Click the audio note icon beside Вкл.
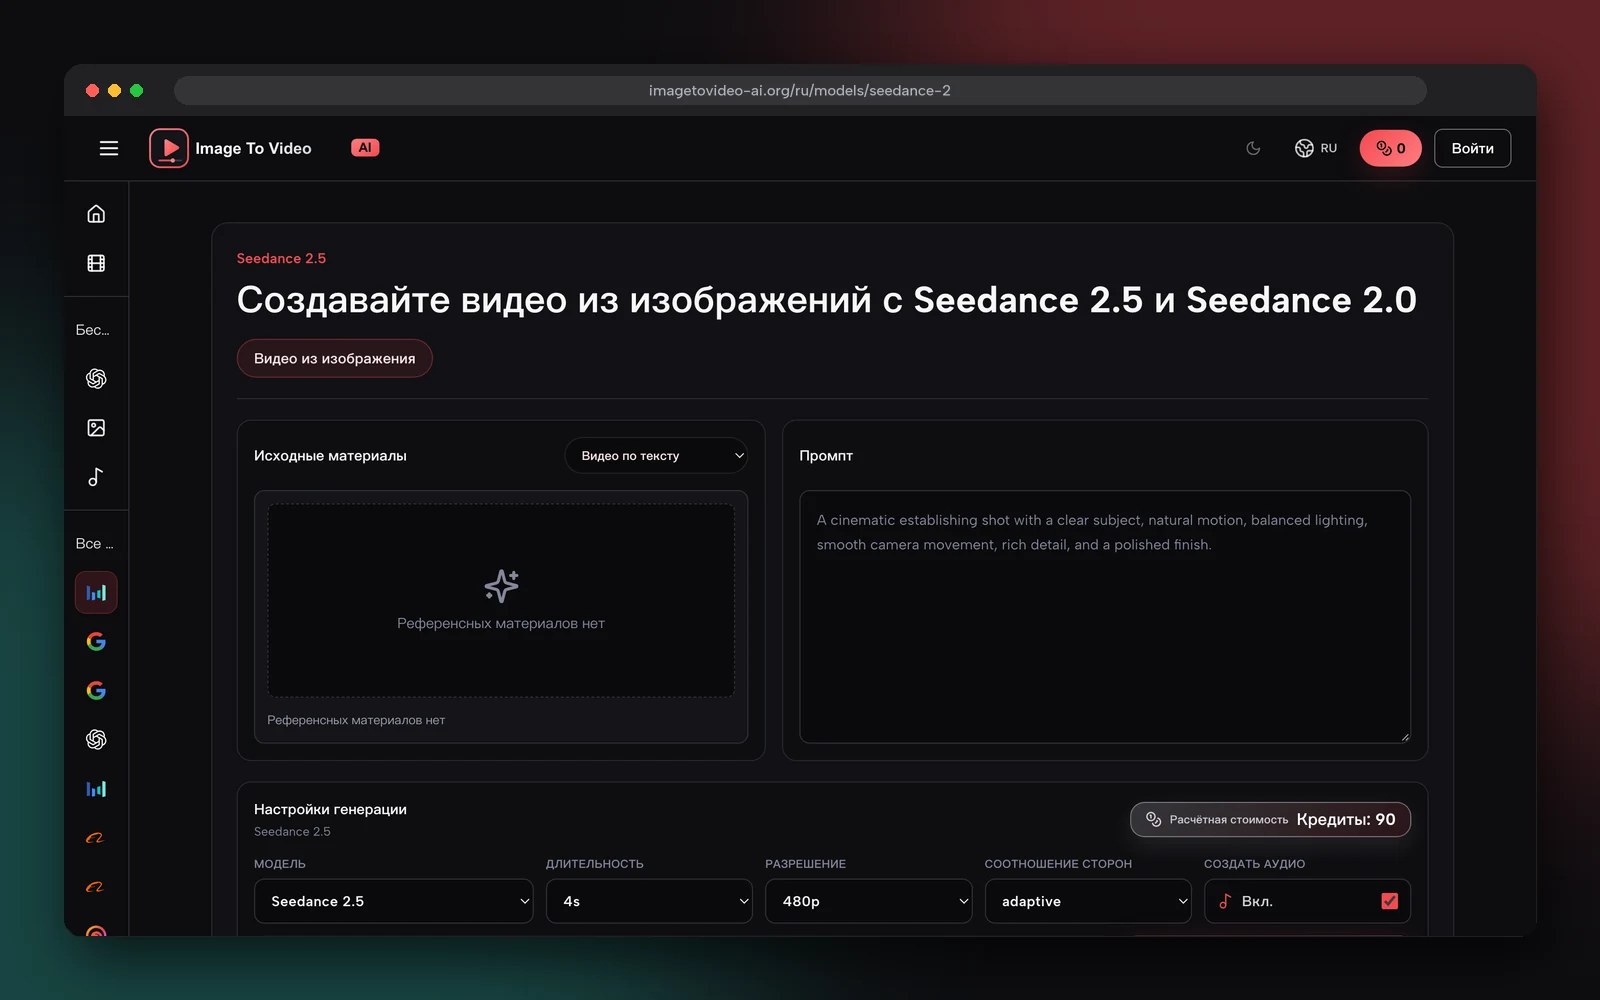This screenshot has width=1600, height=1000. (x=1225, y=901)
